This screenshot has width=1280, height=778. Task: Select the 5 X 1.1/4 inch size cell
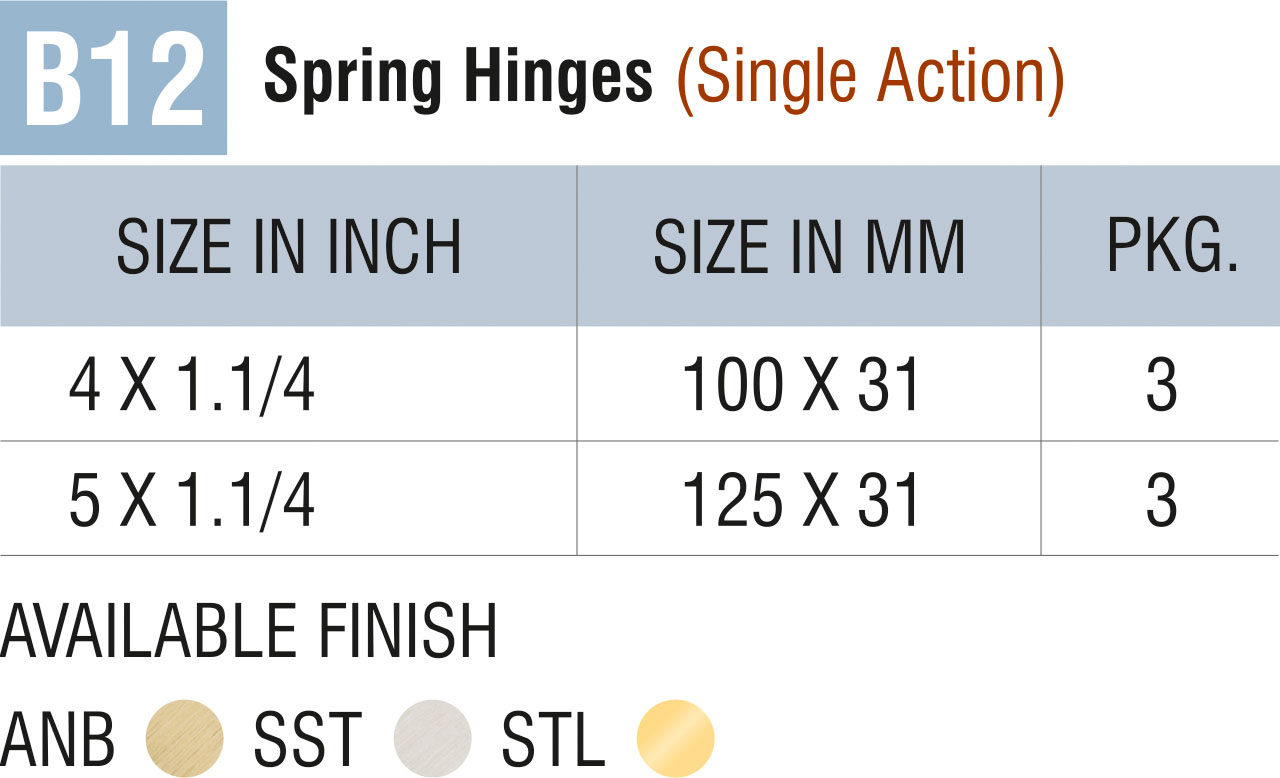191,501
